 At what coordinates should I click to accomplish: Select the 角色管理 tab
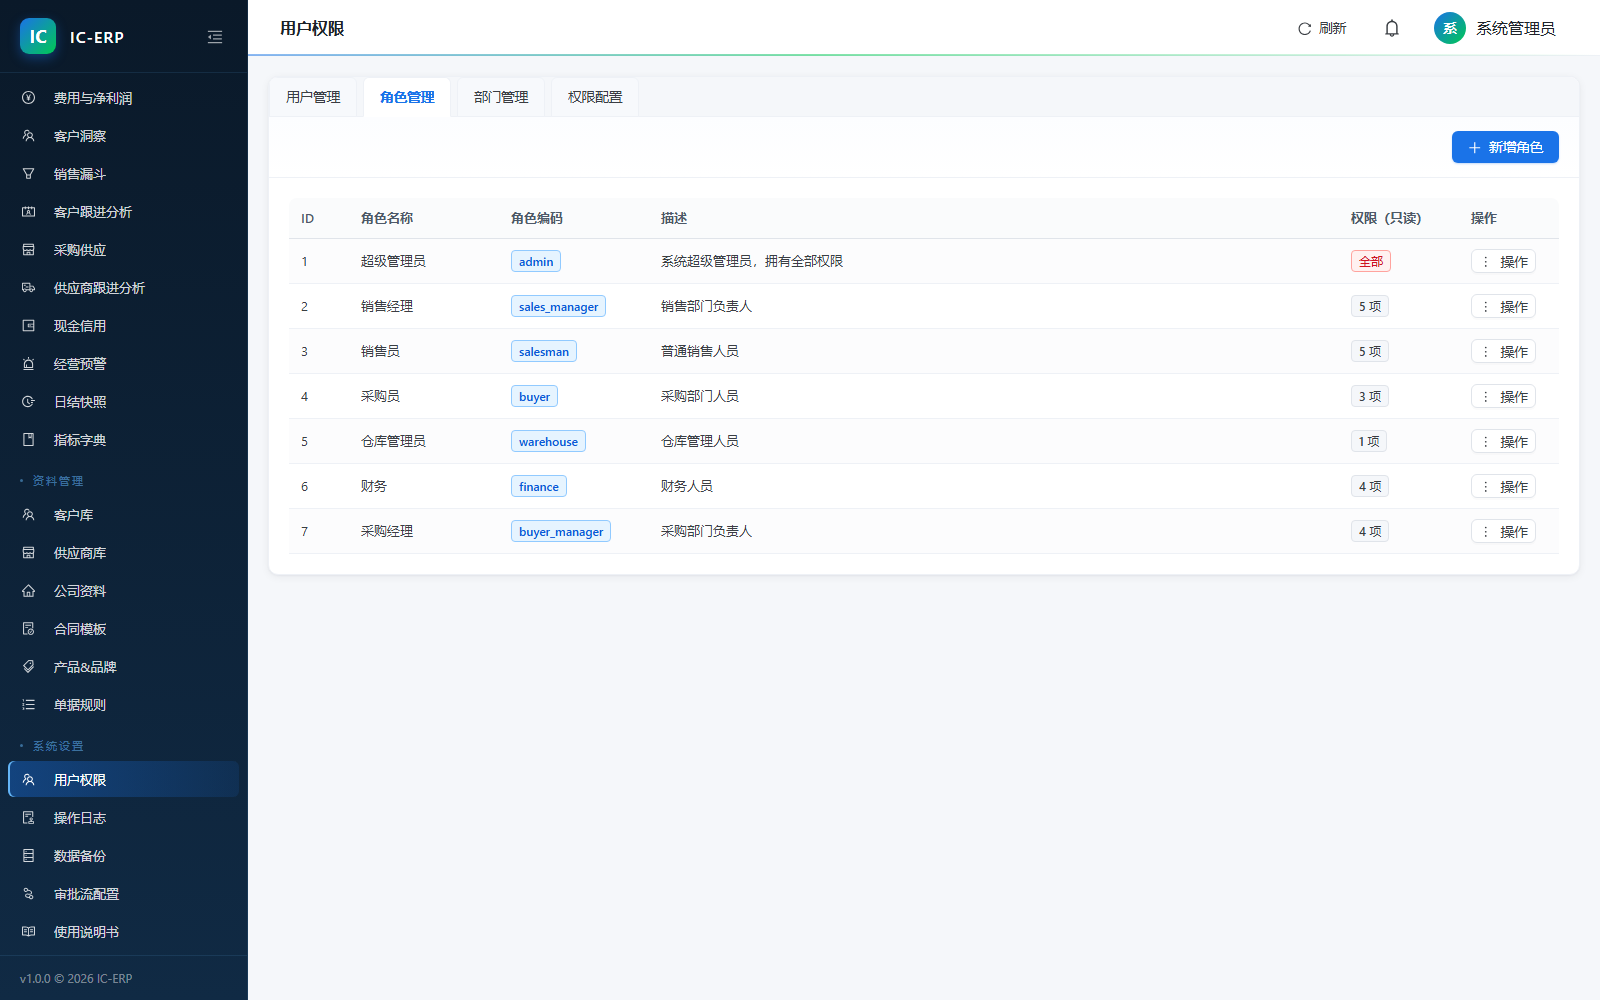click(x=407, y=97)
